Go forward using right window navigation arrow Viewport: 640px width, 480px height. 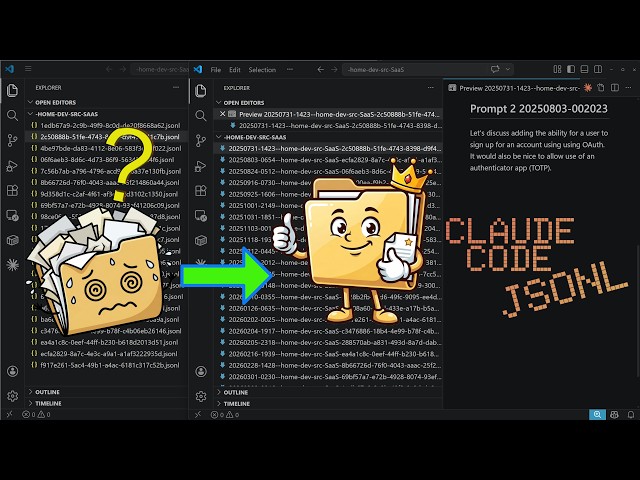coord(334,69)
